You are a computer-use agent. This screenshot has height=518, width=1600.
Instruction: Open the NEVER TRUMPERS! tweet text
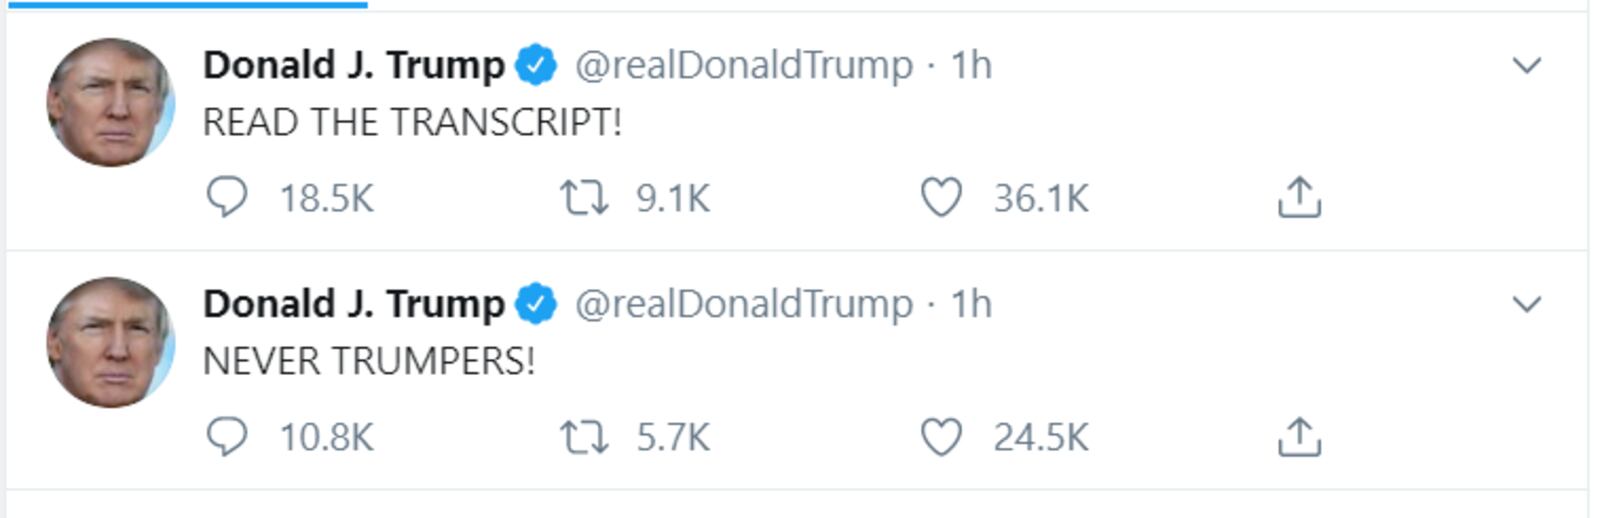click(x=369, y=361)
